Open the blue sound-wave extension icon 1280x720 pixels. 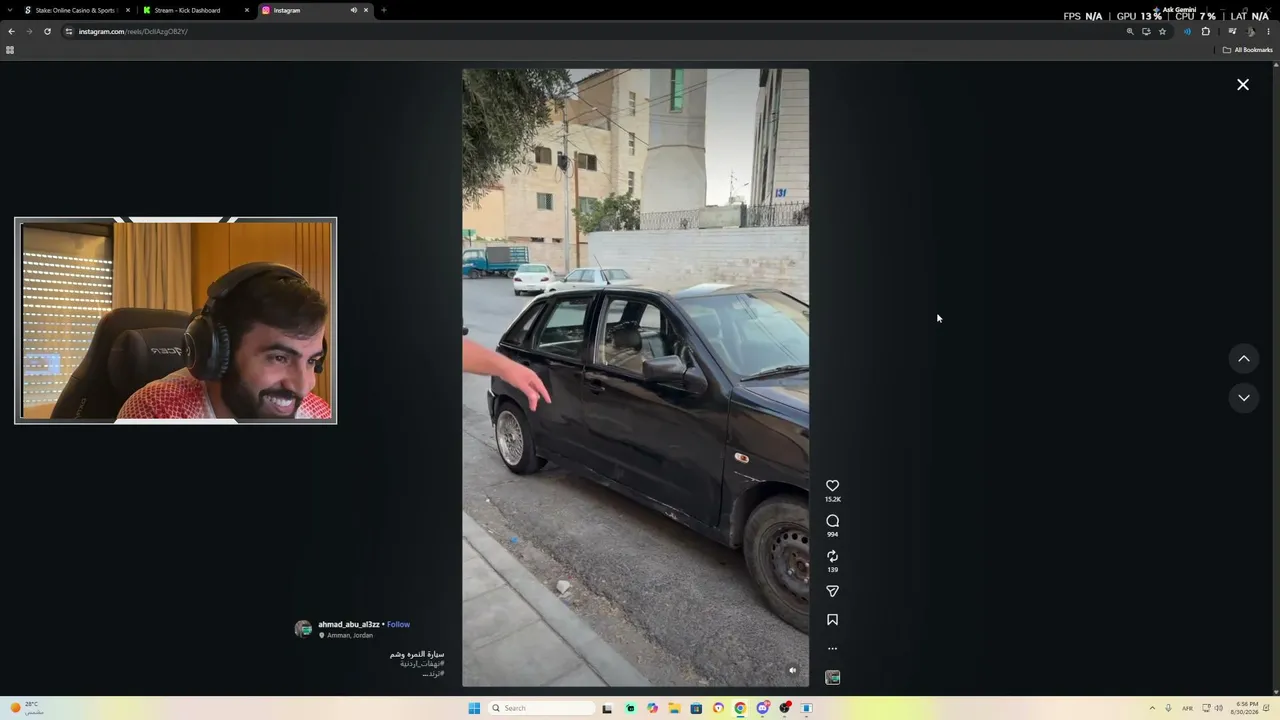(1187, 31)
